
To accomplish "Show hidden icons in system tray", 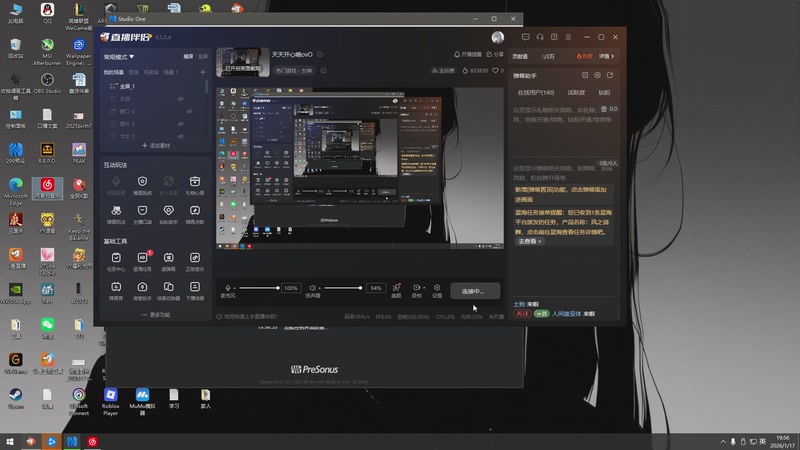I will [723, 442].
